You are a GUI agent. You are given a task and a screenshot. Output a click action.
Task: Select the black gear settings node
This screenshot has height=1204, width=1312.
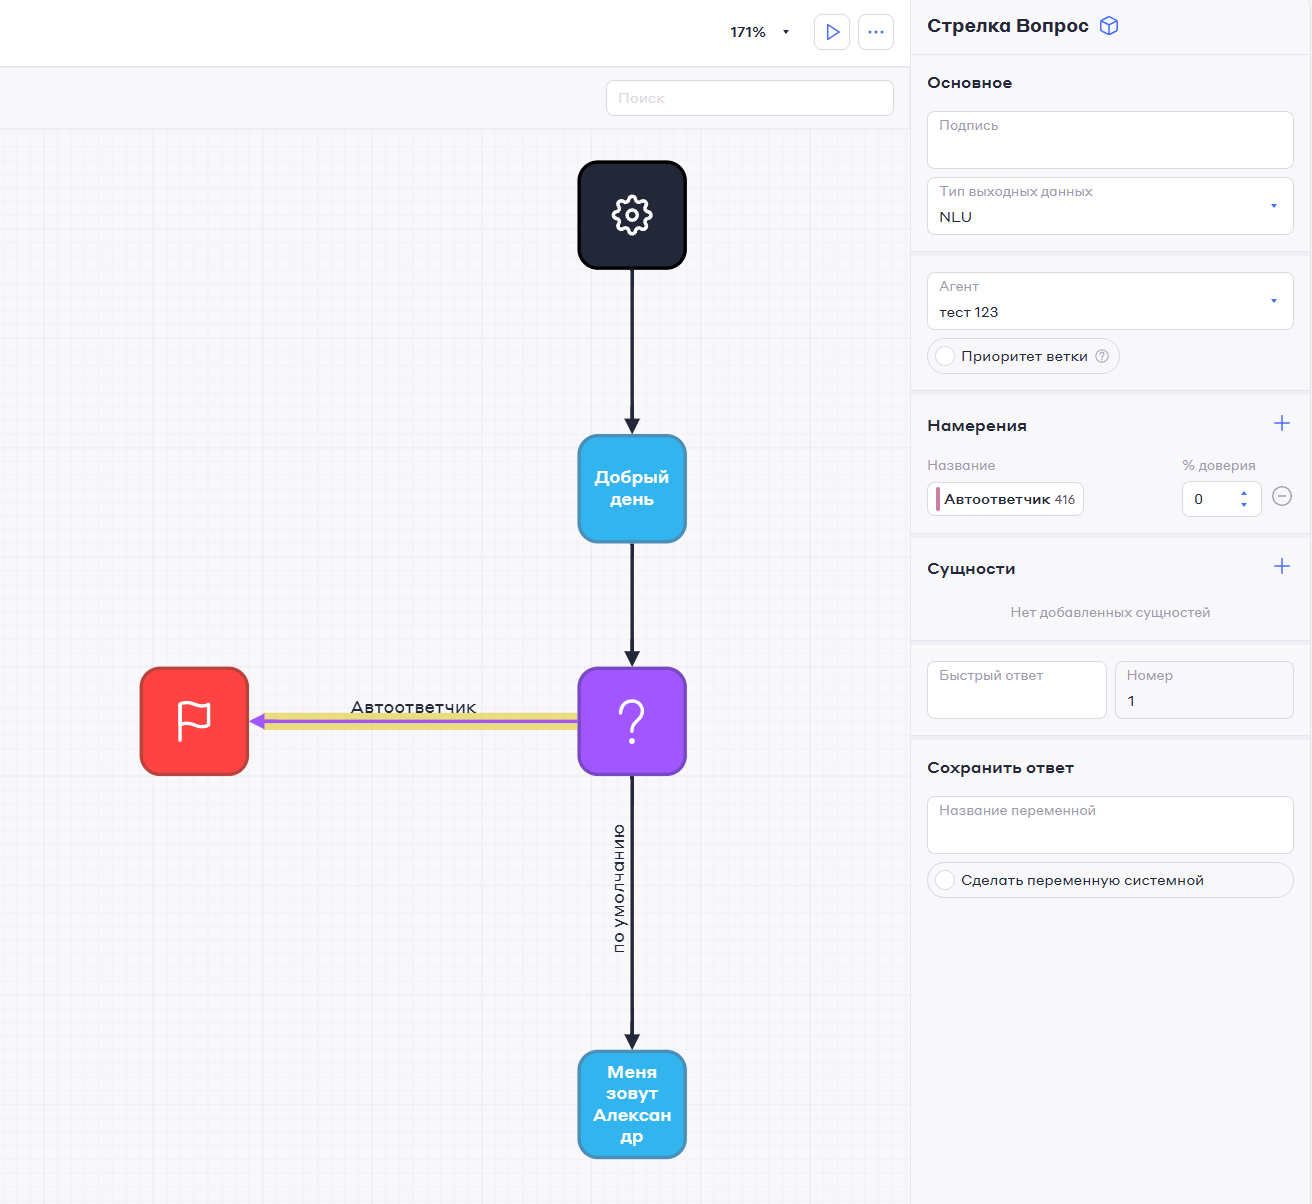coord(632,215)
